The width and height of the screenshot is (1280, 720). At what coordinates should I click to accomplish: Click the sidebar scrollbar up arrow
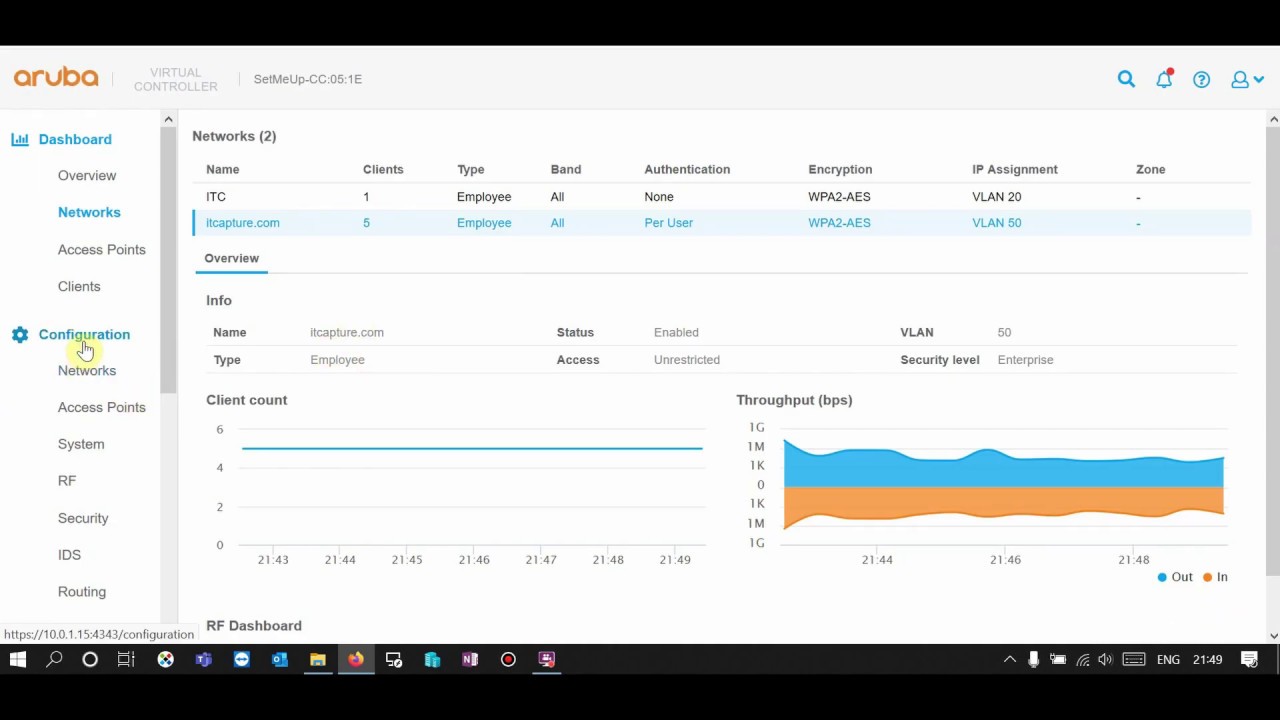pos(168,120)
